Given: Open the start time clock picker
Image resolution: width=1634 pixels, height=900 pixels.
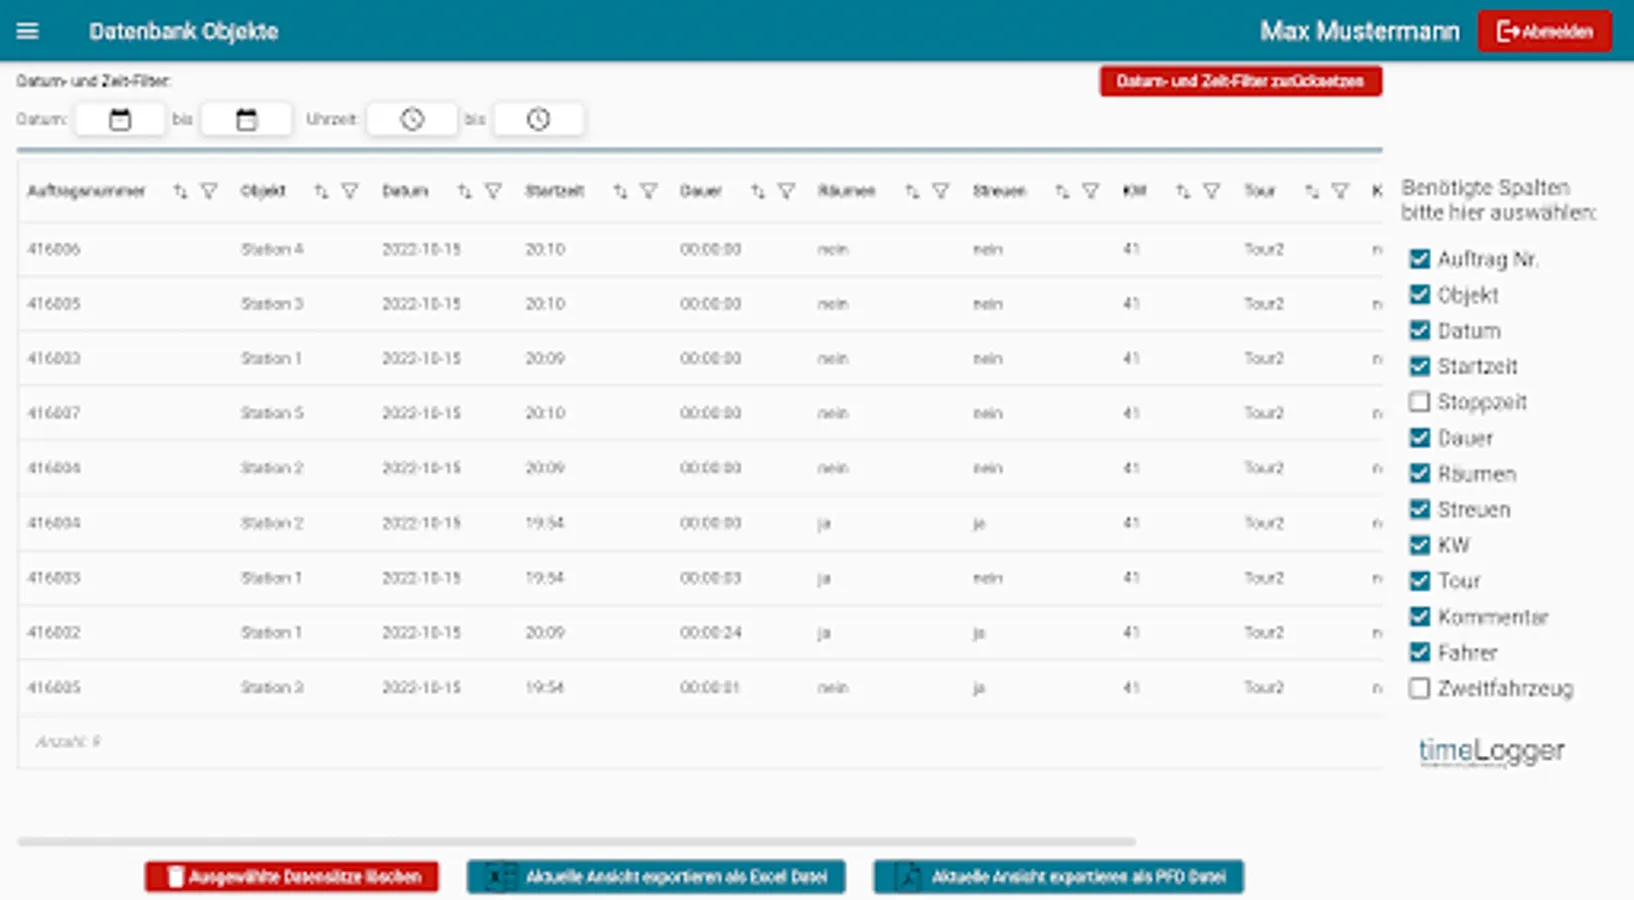Looking at the screenshot, I should coord(412,120).
